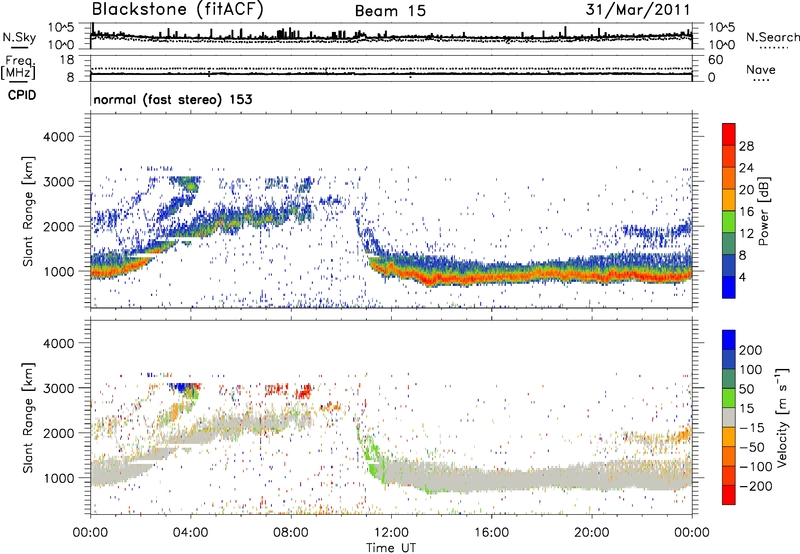Click the "N.Search" legend label
The image size is (800, 554).
click(772, 37)
